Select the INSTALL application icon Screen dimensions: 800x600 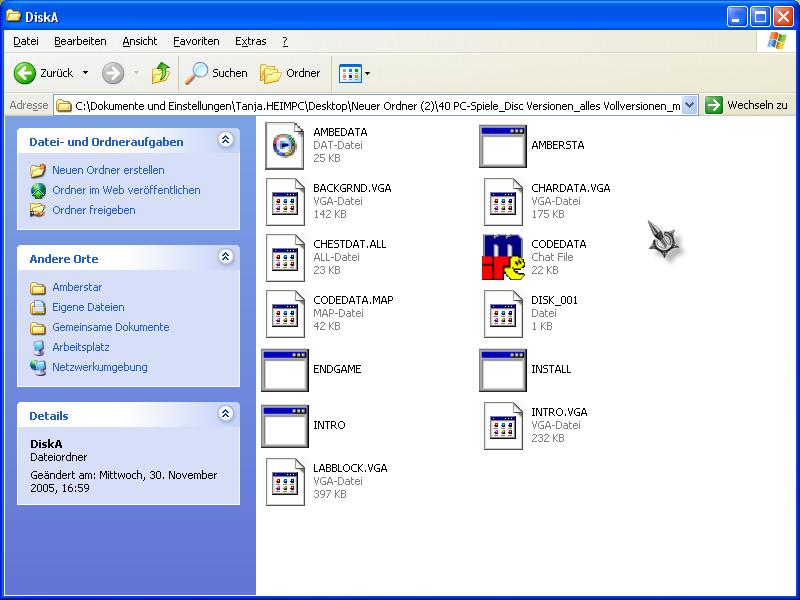503,369
